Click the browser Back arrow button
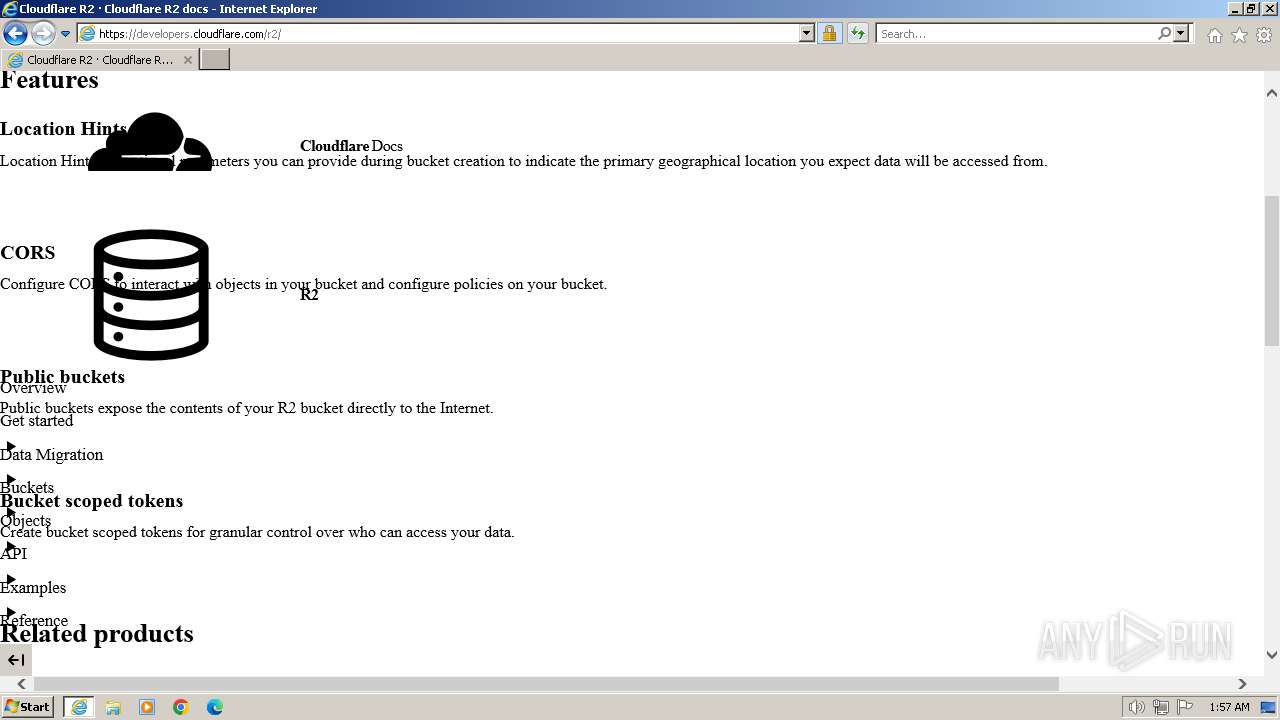Viewport: 1280px width, 720px height. pos(15,33)
